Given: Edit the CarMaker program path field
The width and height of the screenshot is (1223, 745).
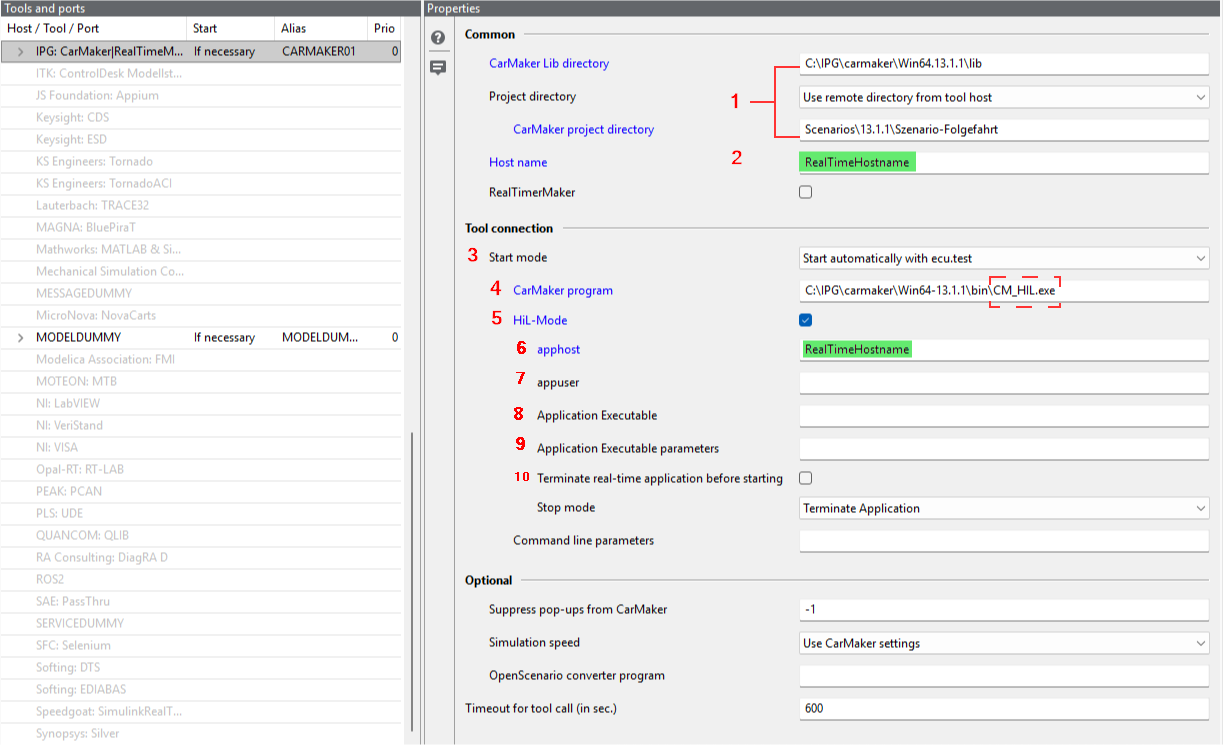Looking at the screenshot, I should click(1004, 290).
